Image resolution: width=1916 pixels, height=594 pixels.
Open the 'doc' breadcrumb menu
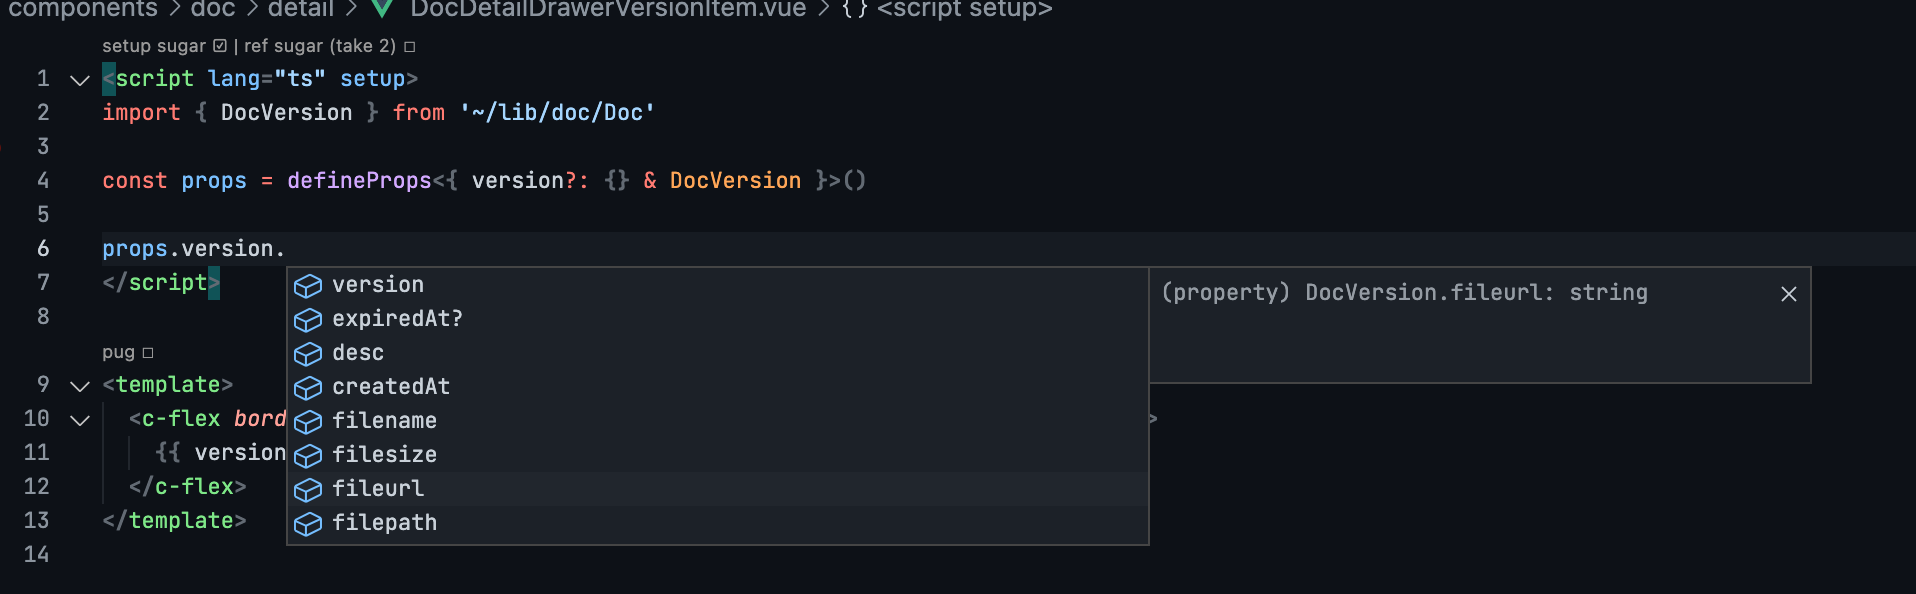click(x=212, y=10)
